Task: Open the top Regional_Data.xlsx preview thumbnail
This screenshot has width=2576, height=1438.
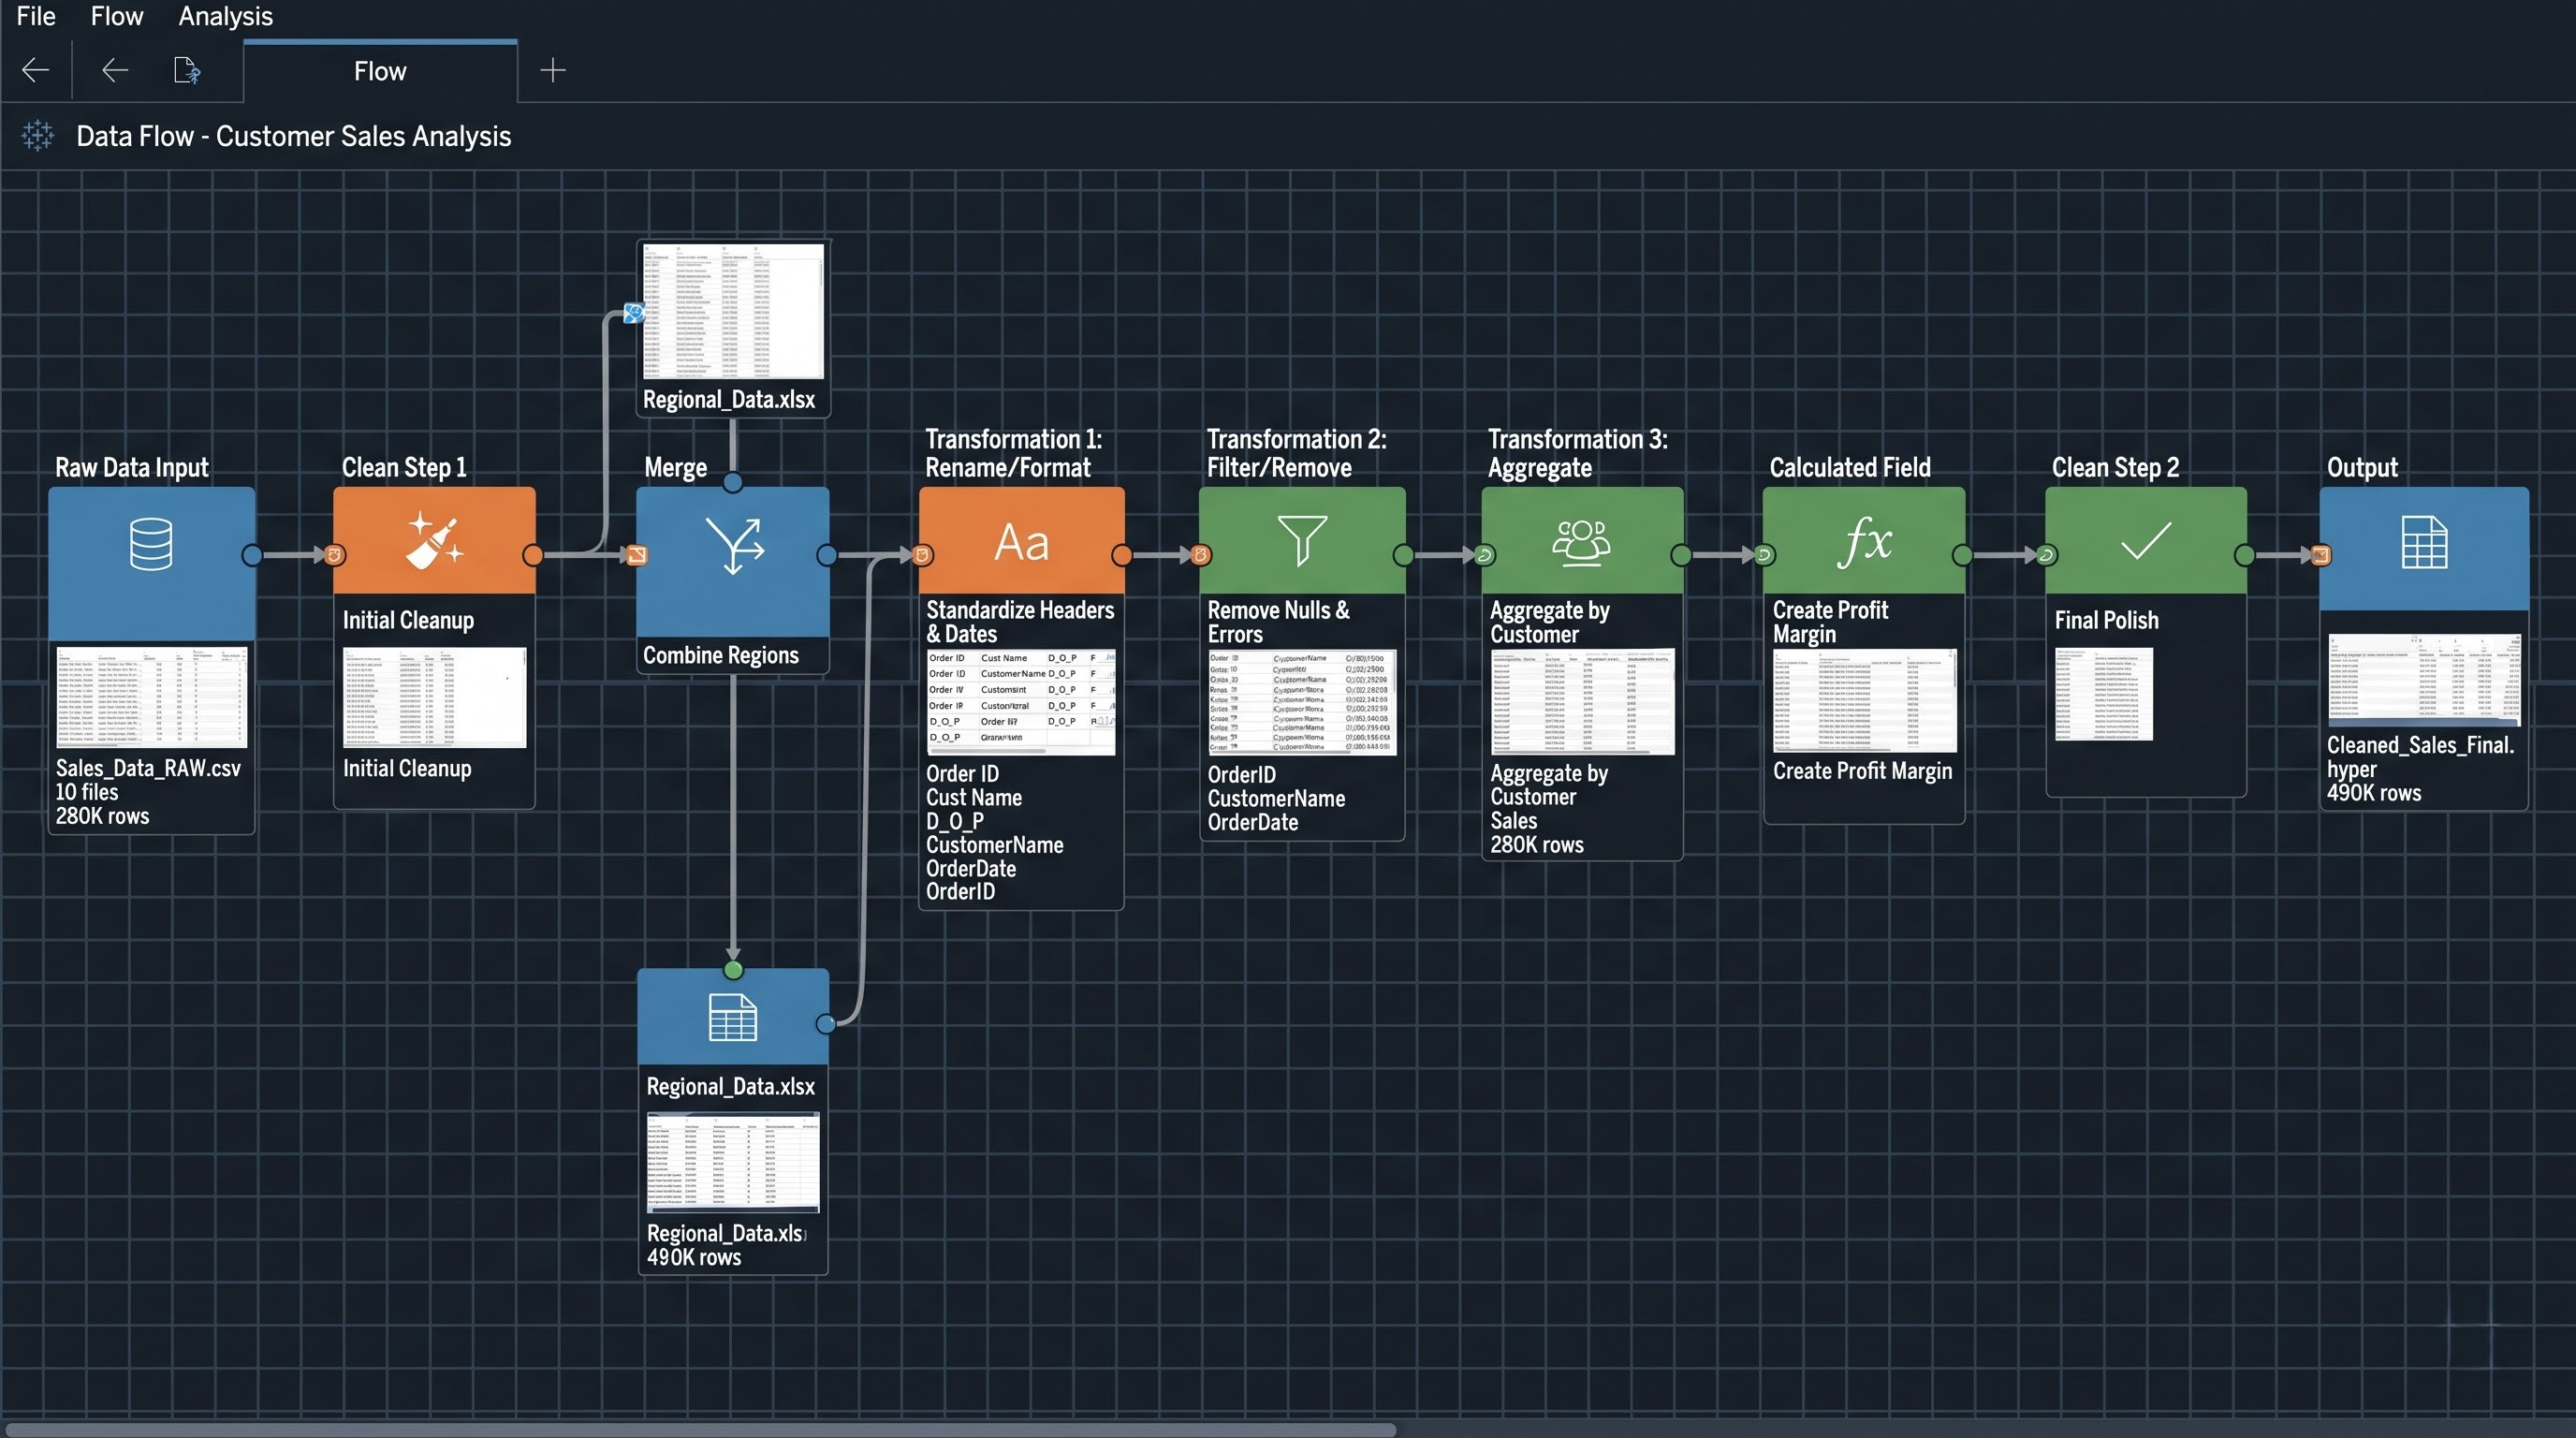Action: point(733,311)
